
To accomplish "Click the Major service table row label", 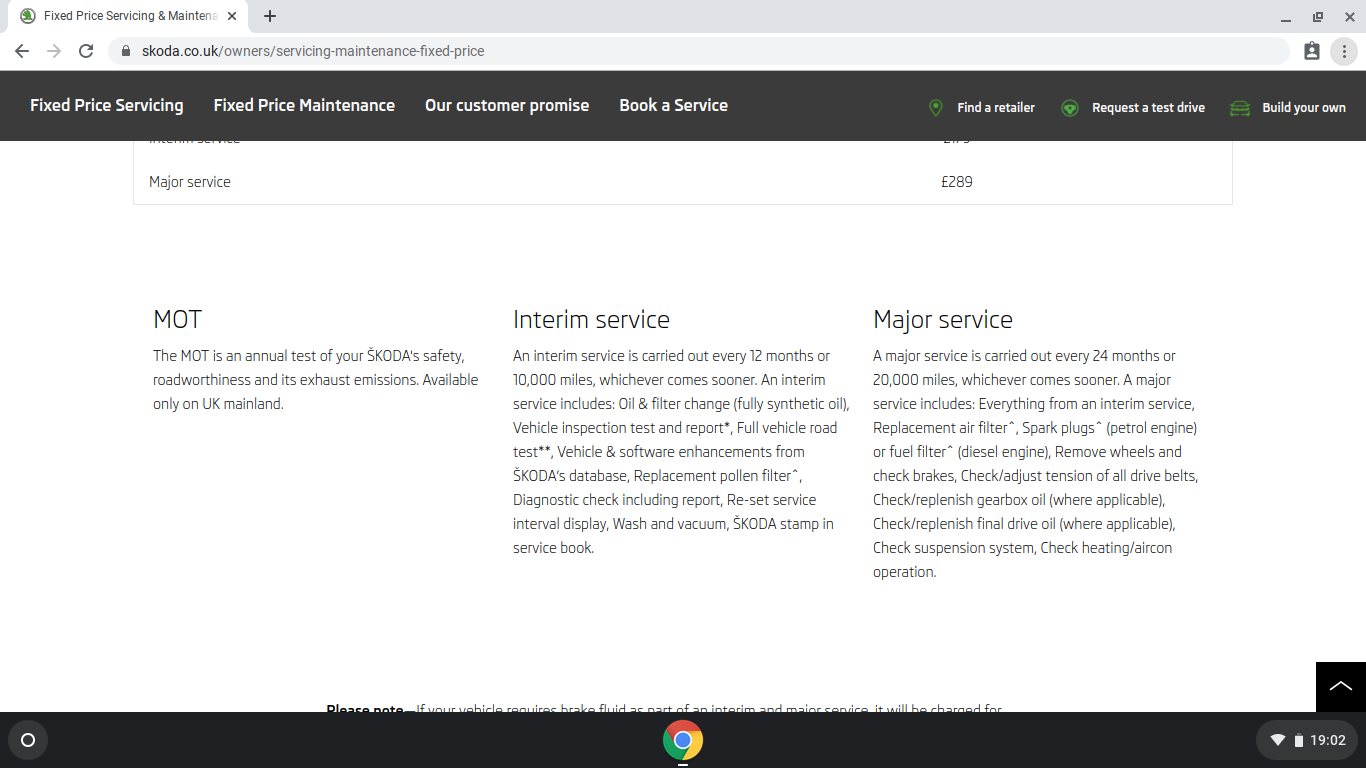I will pyautogui.click(x=190, y=182).
